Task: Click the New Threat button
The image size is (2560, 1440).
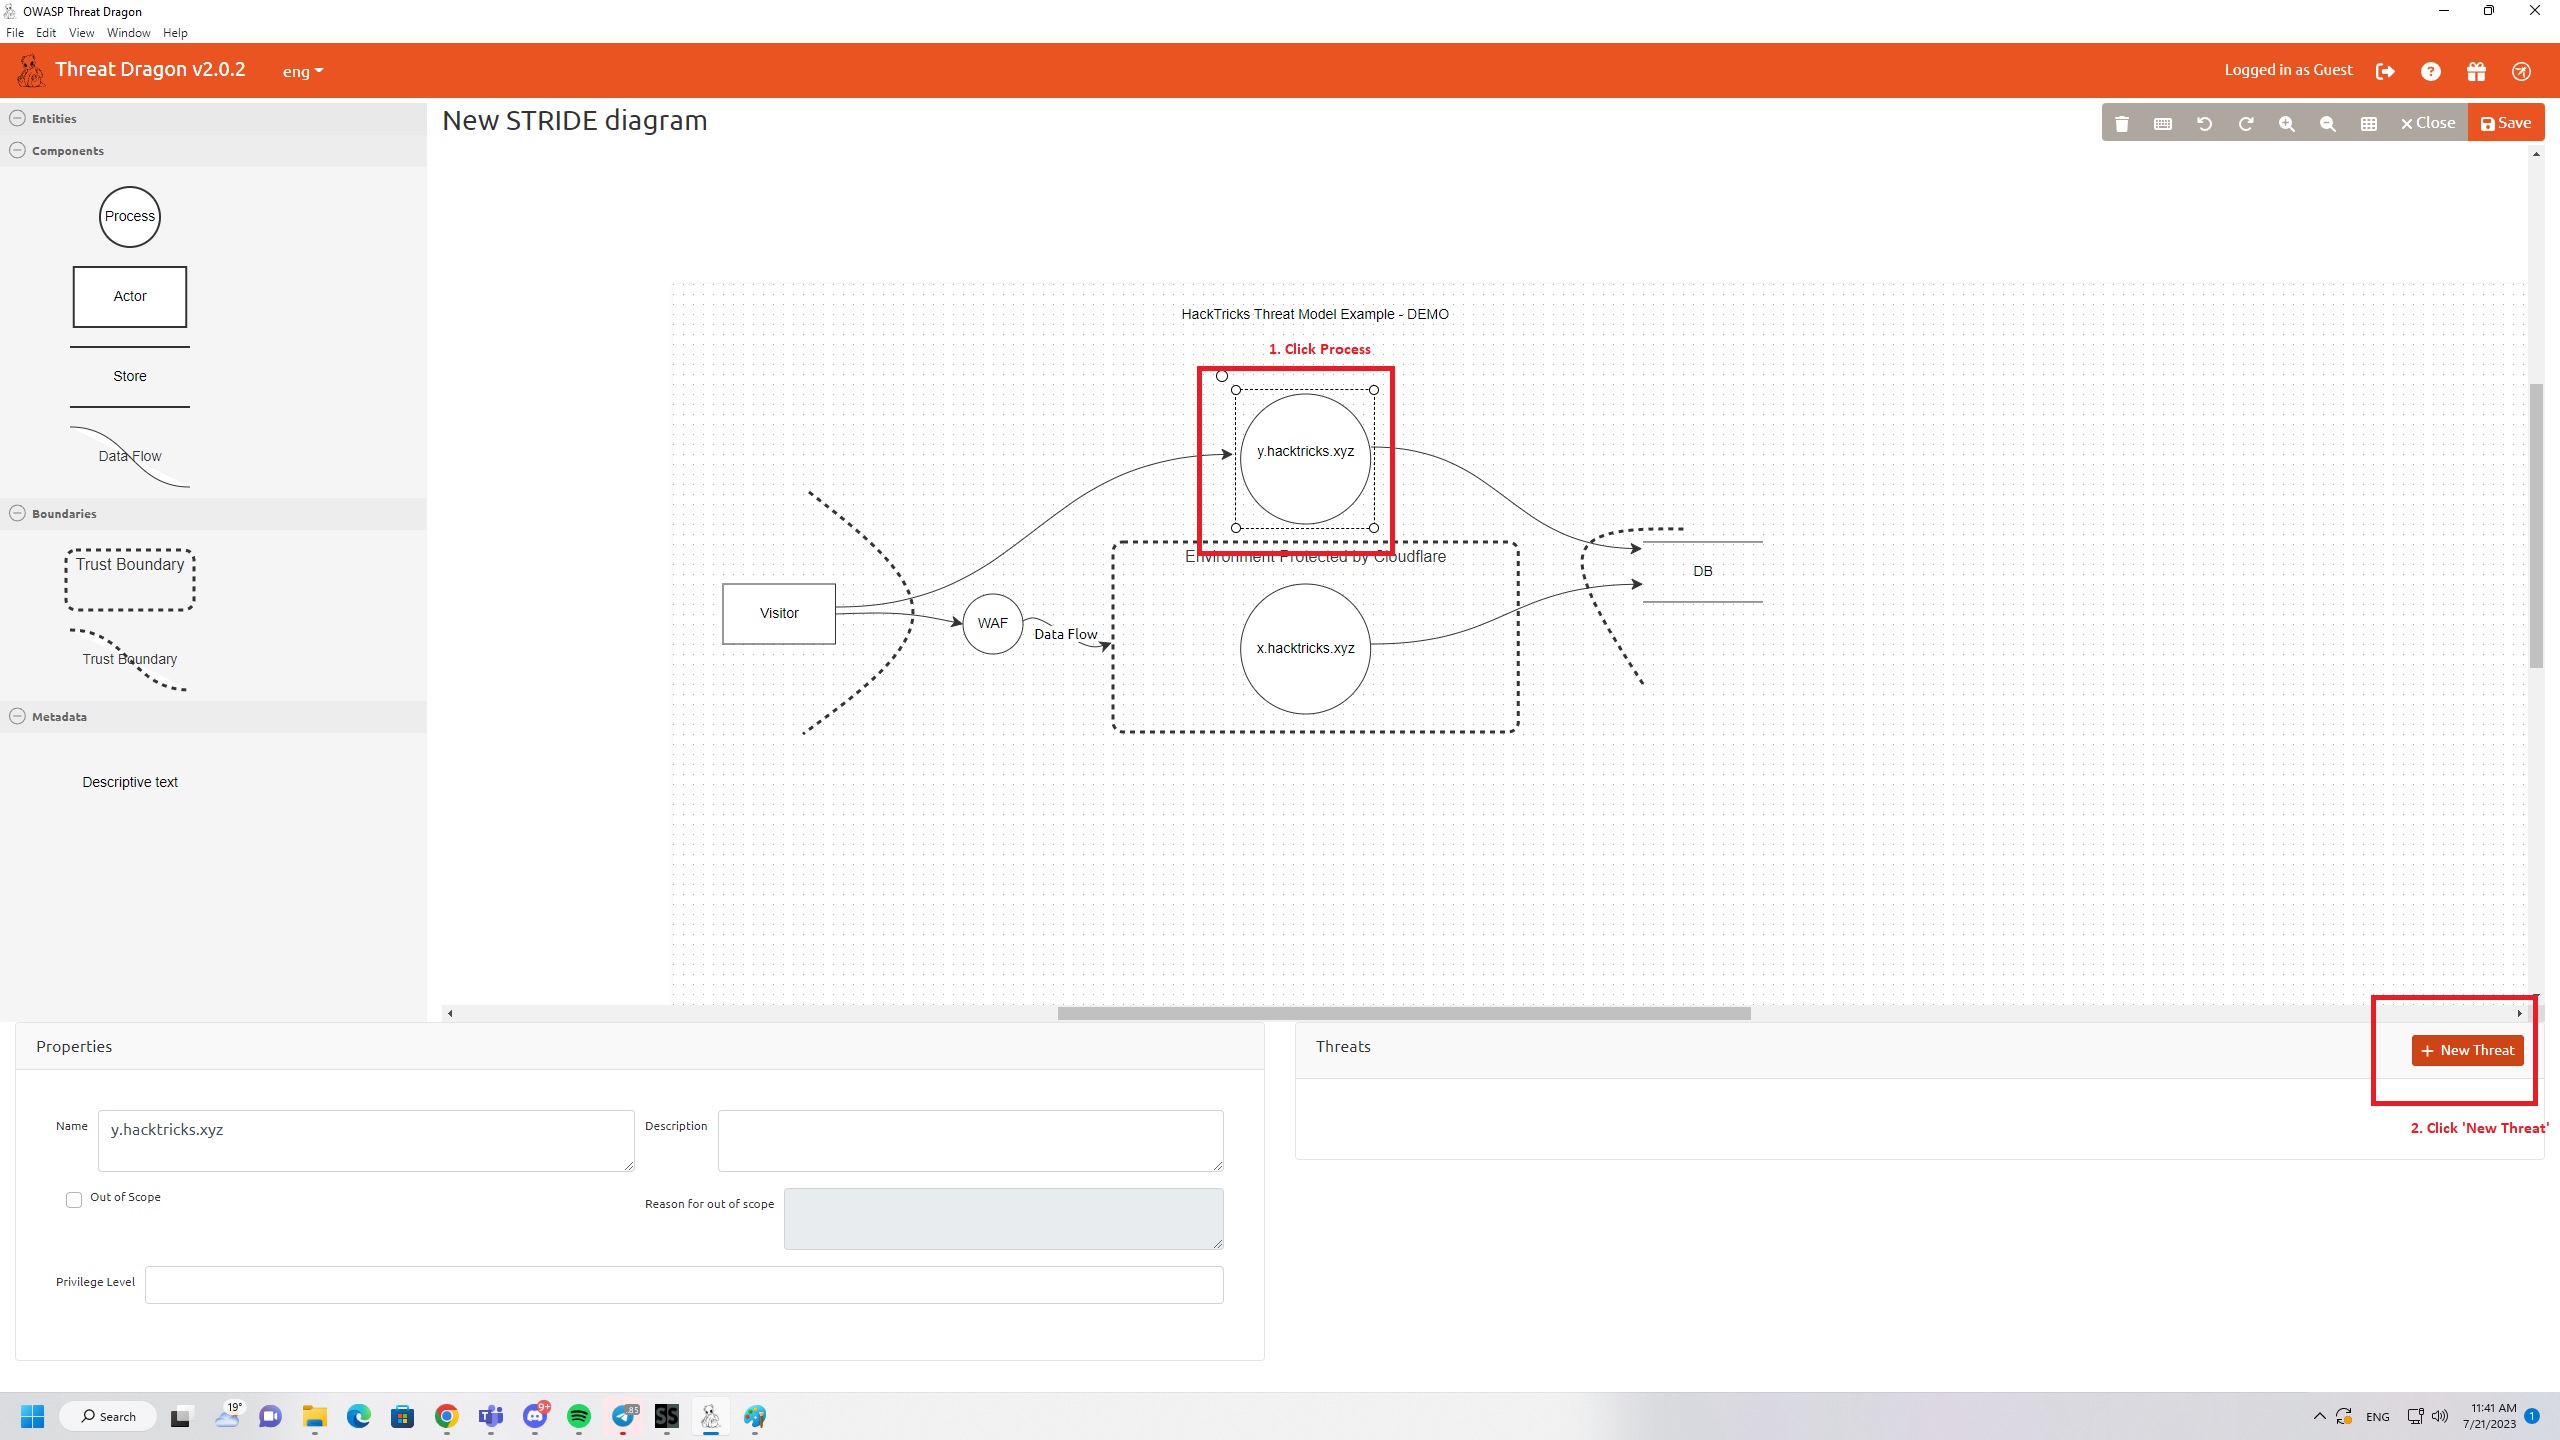Action: pyautogui.click(x=2467, y=1050)
